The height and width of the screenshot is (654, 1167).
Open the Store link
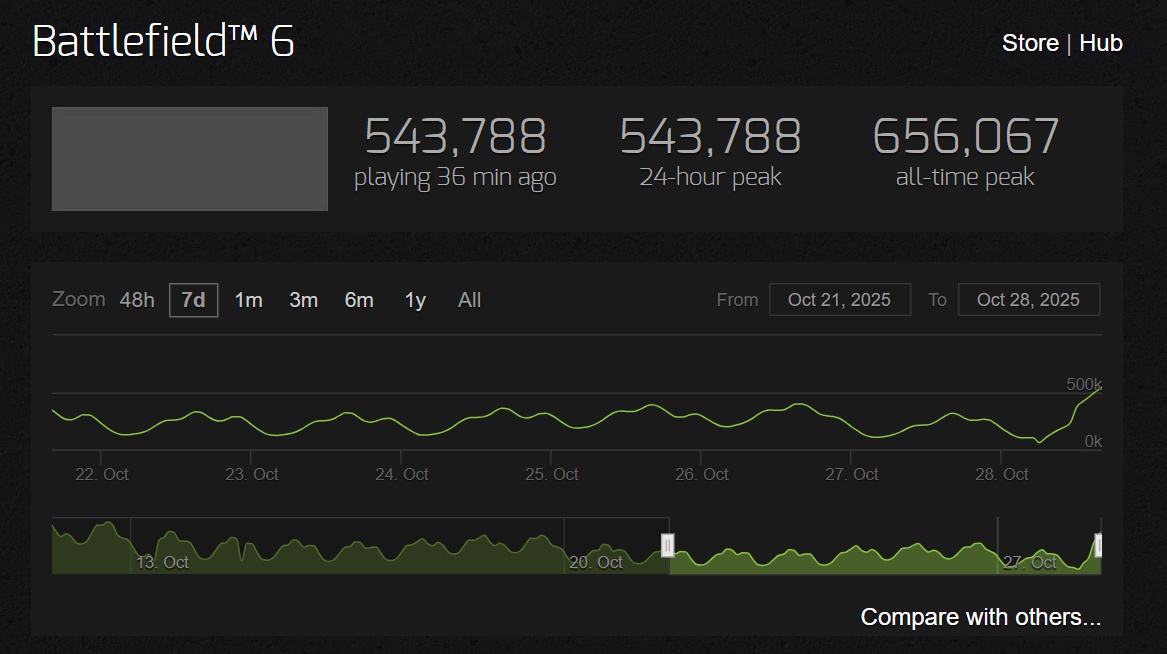(x=1030, y=43)
